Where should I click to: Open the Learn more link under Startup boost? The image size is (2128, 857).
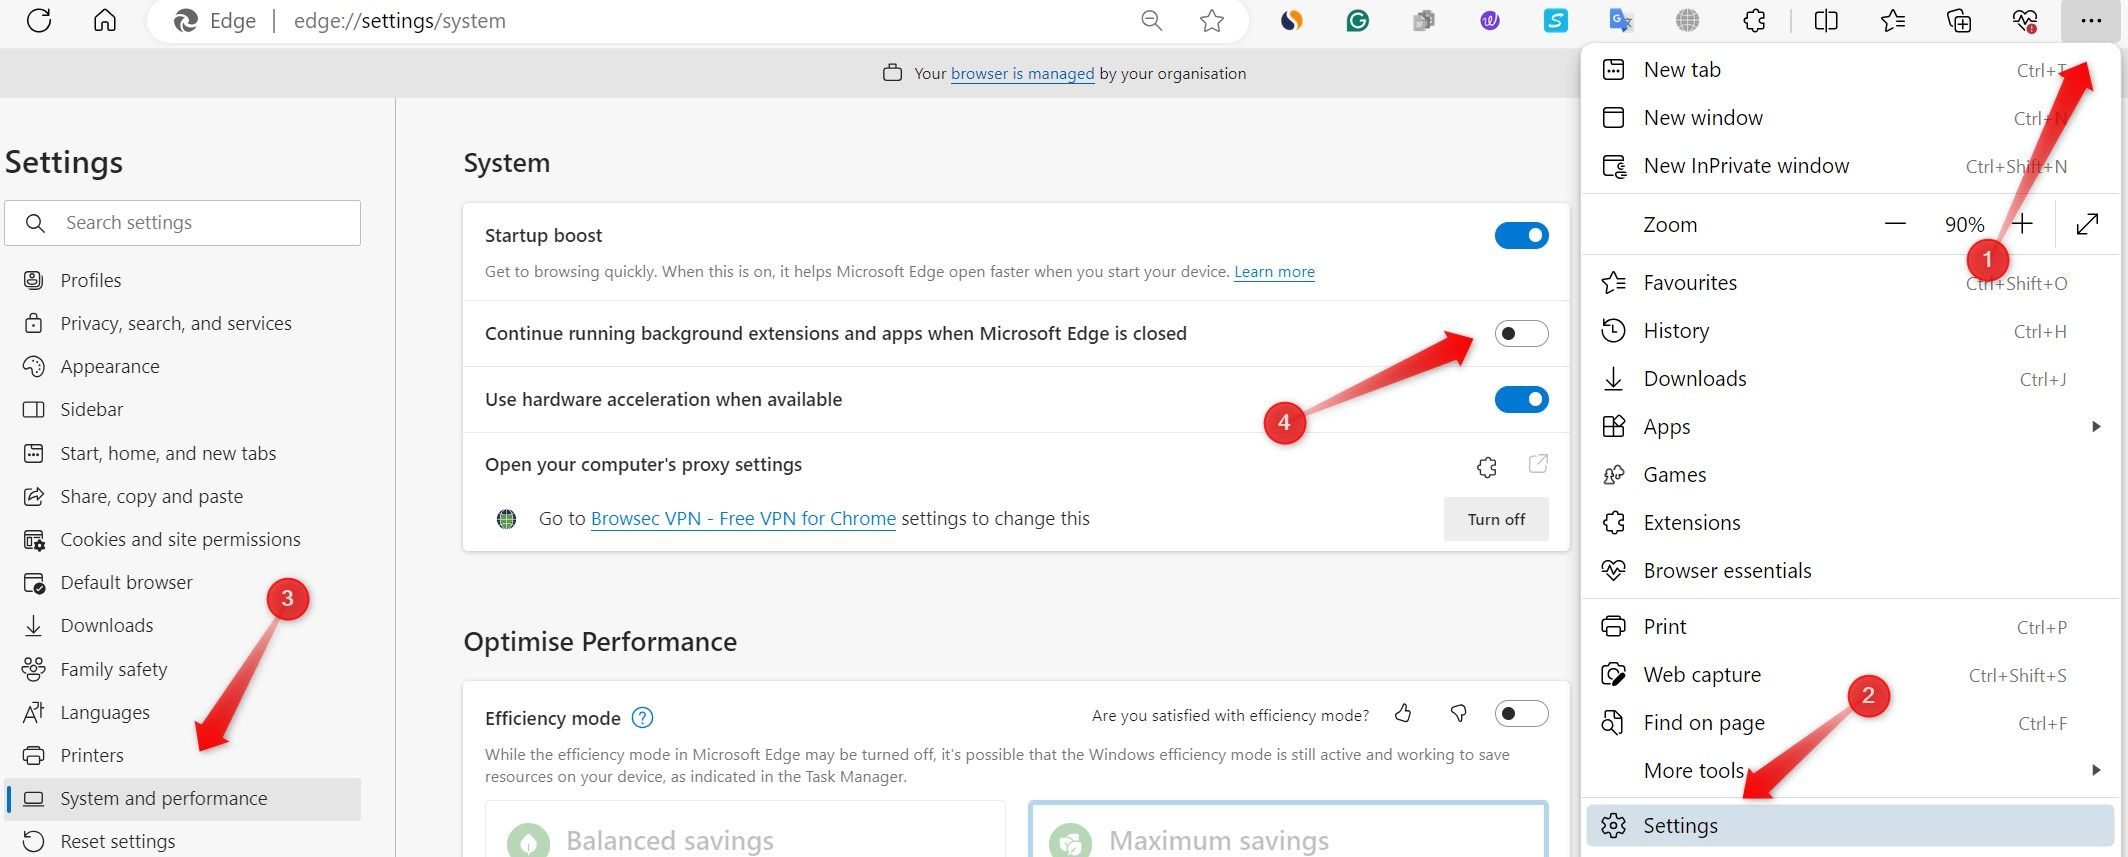(x=1274, y=272)
